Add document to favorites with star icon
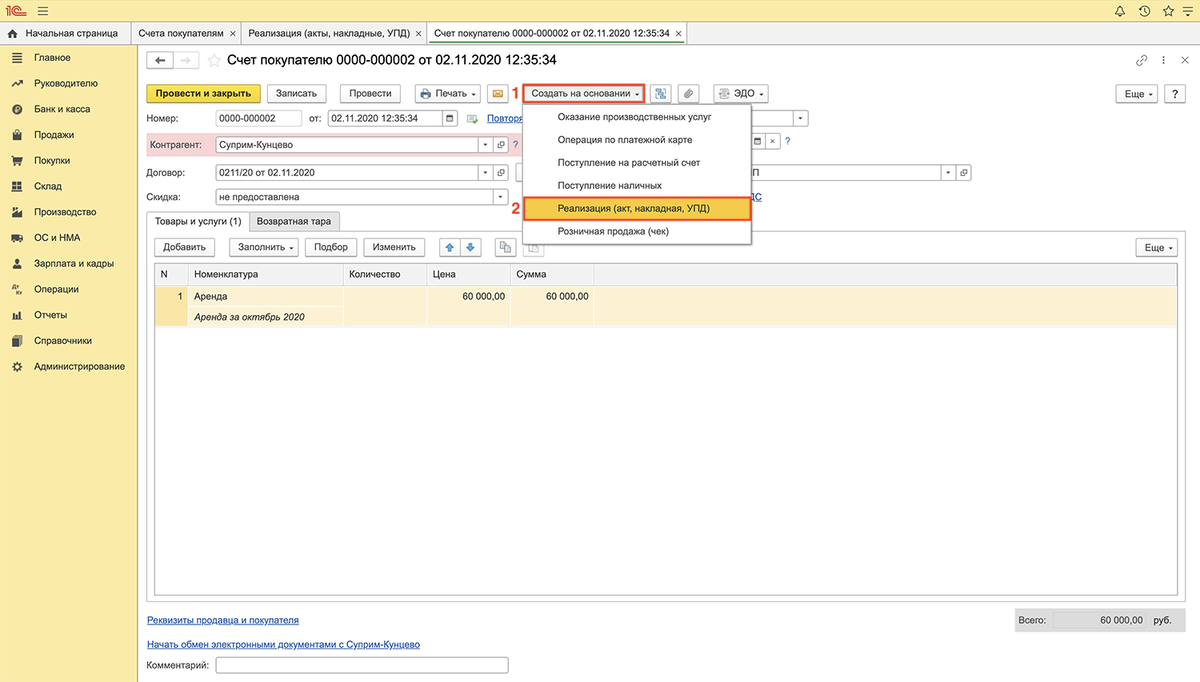Image resolution: width=1200 pixels, height=682 pixels. click(213, 60)
